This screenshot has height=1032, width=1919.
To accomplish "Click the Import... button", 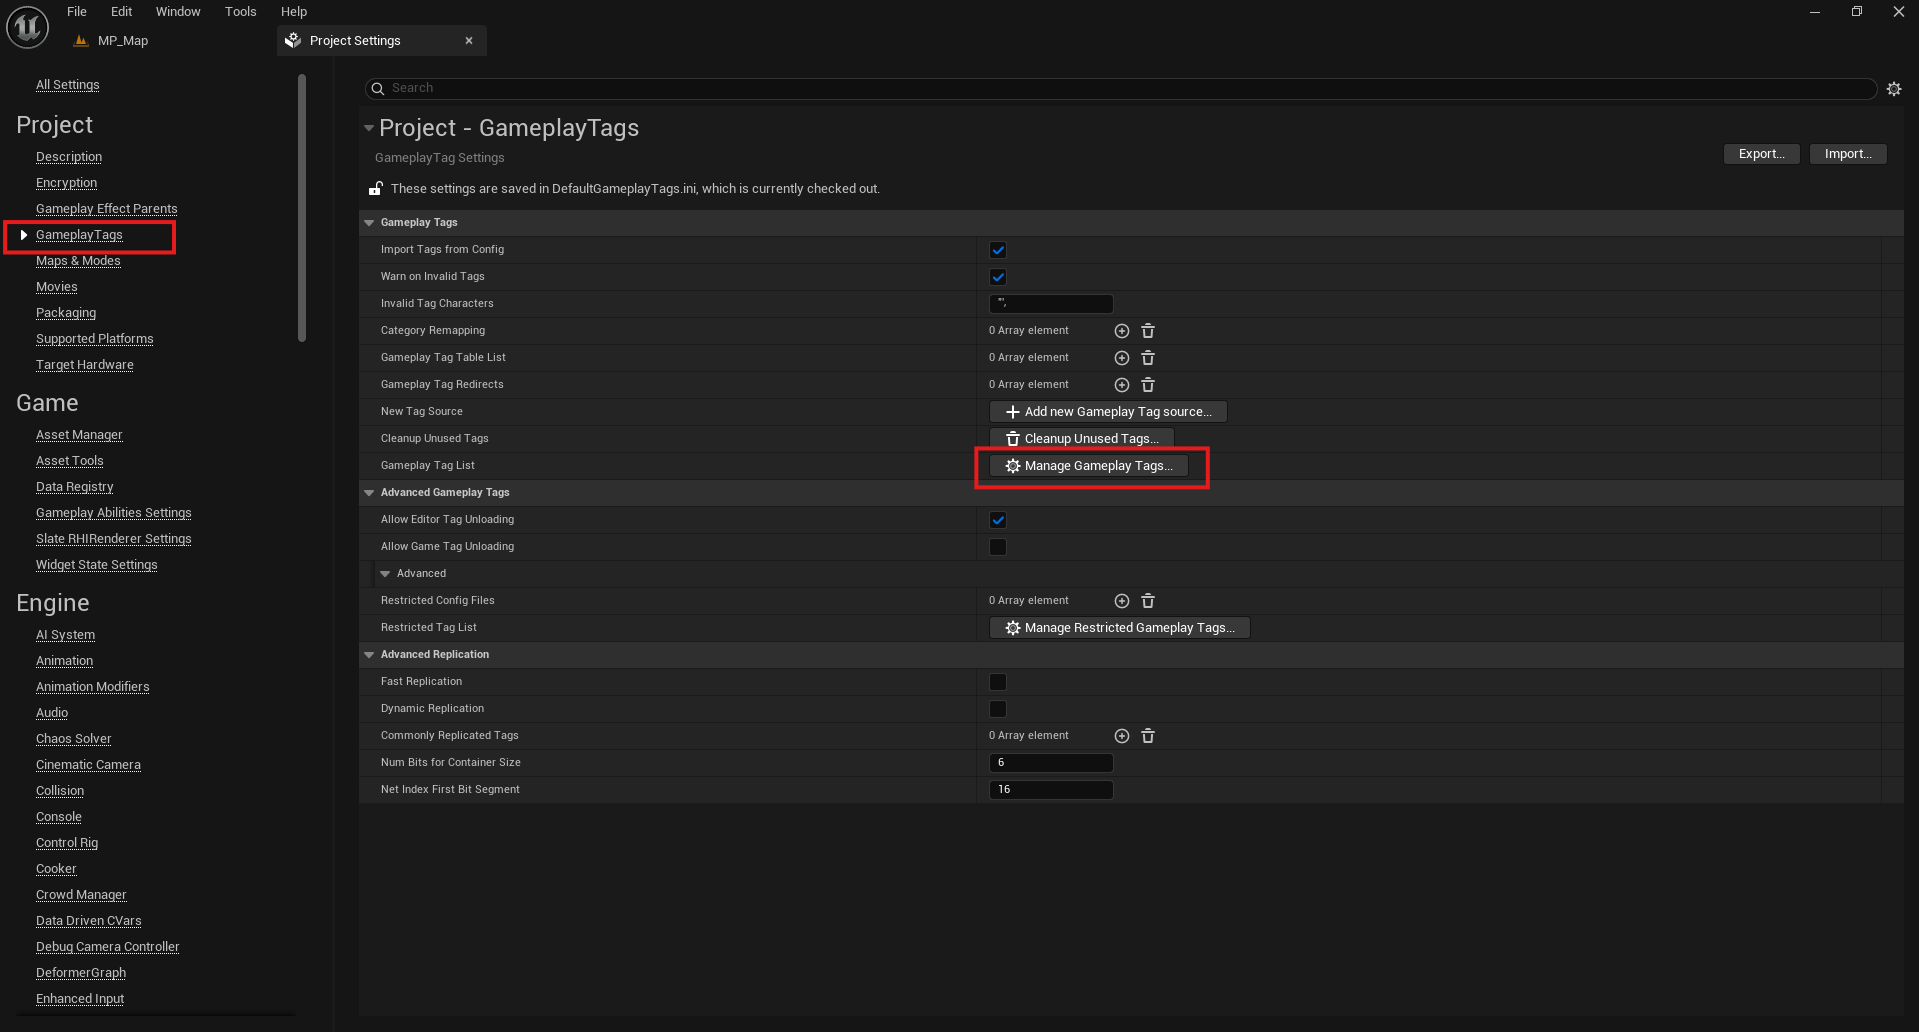I will (x=1848, y=154).
